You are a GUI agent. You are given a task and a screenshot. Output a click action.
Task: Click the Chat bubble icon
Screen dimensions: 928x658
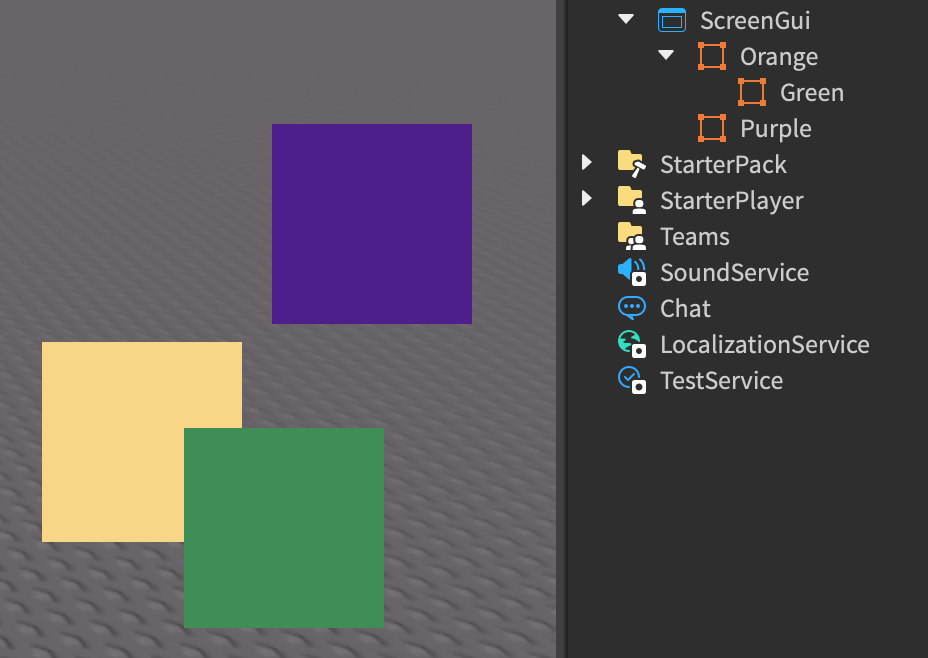(x=631, y=308)
